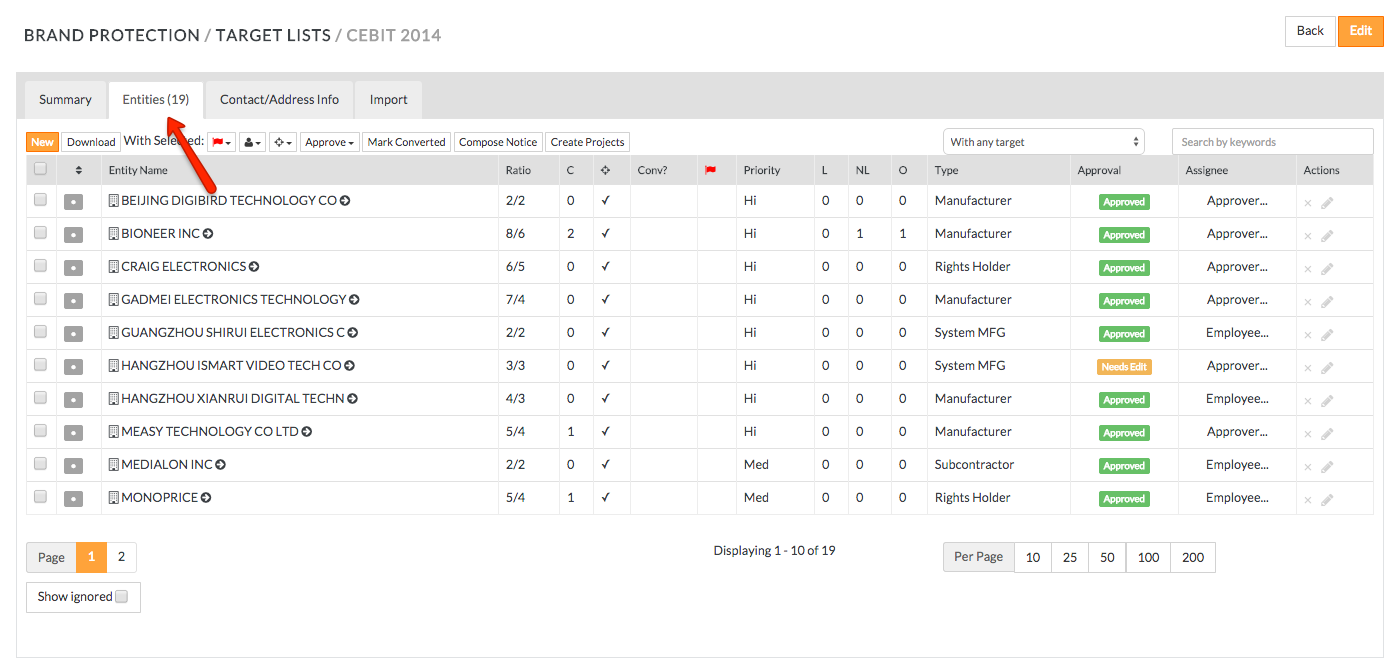Viewport: 1399px width, 658px height.
Task: Switch to the Contact/Address Info tab
Action: 279,100
